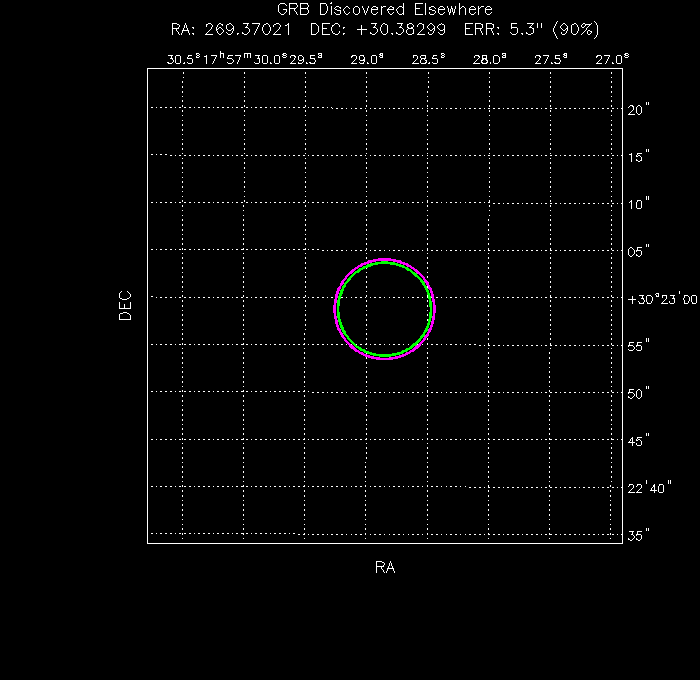Click the 30.5s tick label on top axis
Screen dimensions: 700x680
tap(182, 59)
